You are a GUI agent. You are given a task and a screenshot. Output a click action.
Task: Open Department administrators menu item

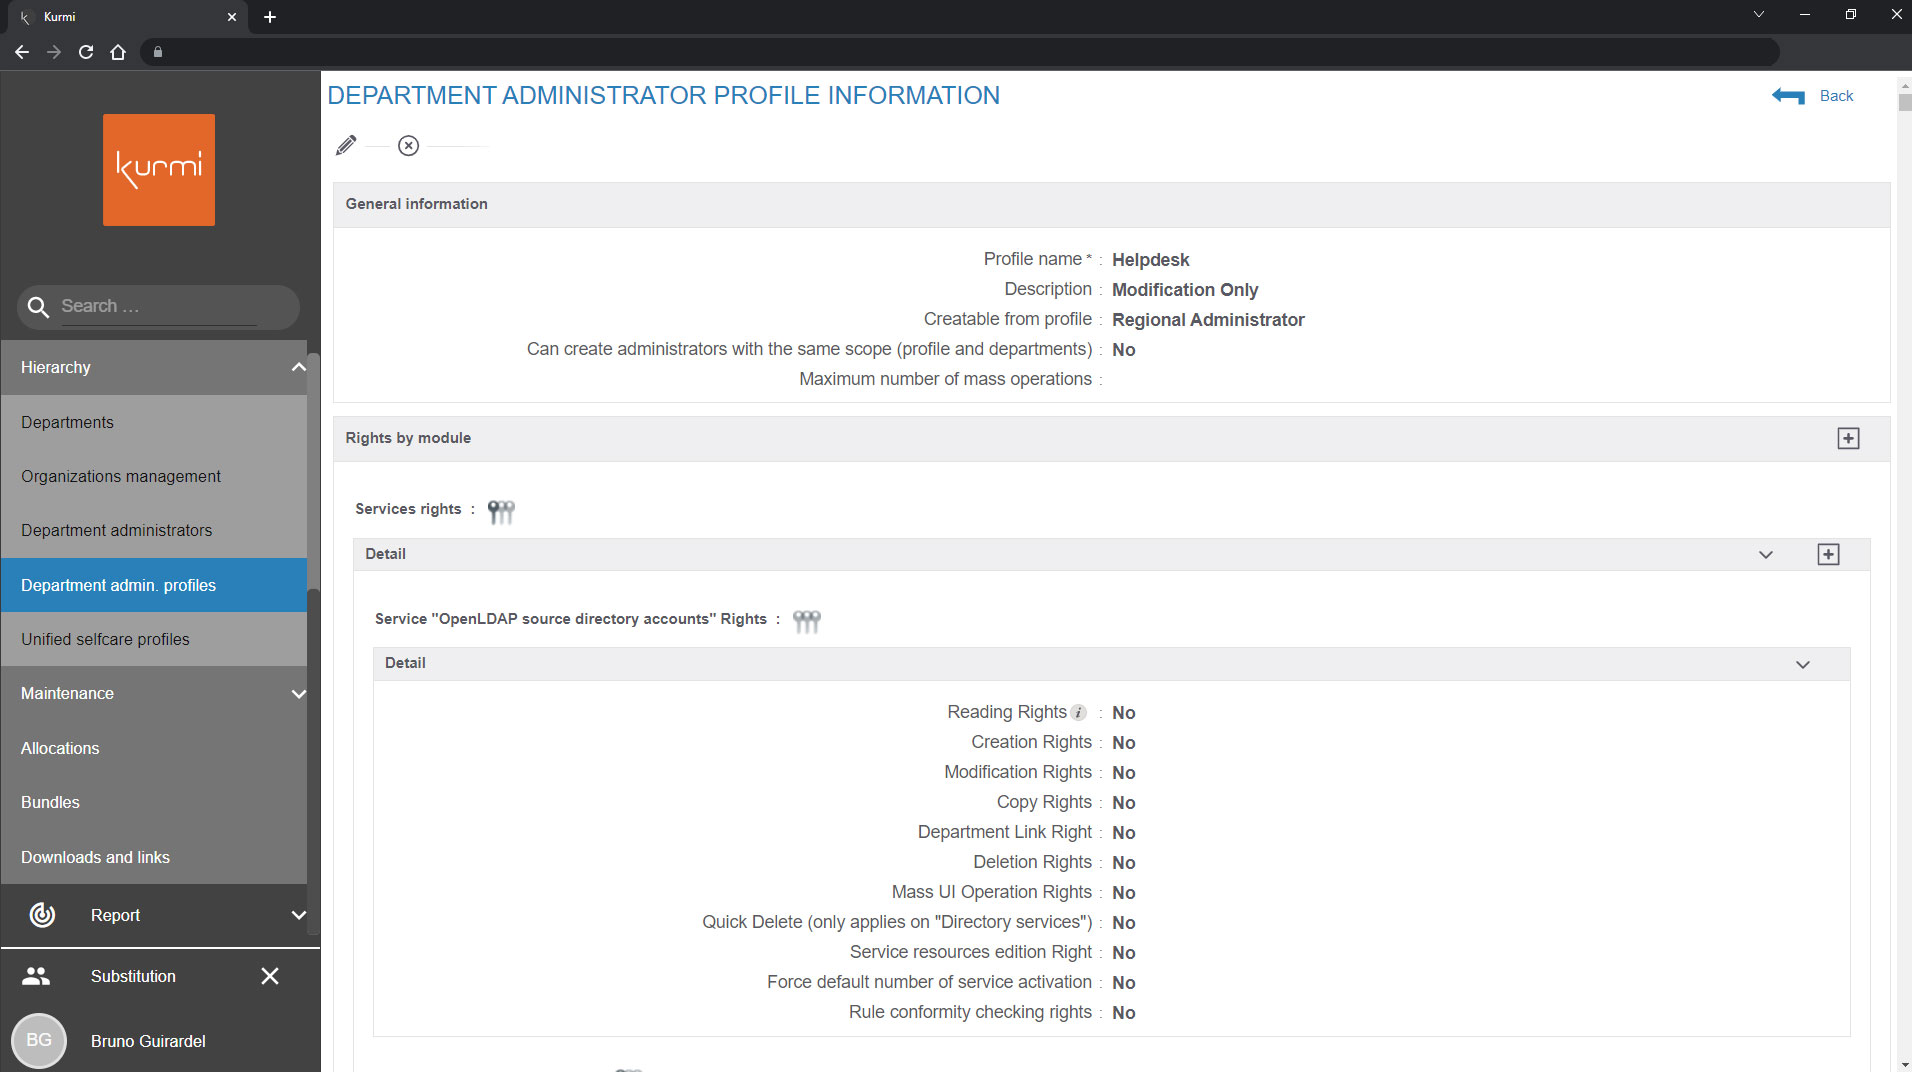point(154,531)
